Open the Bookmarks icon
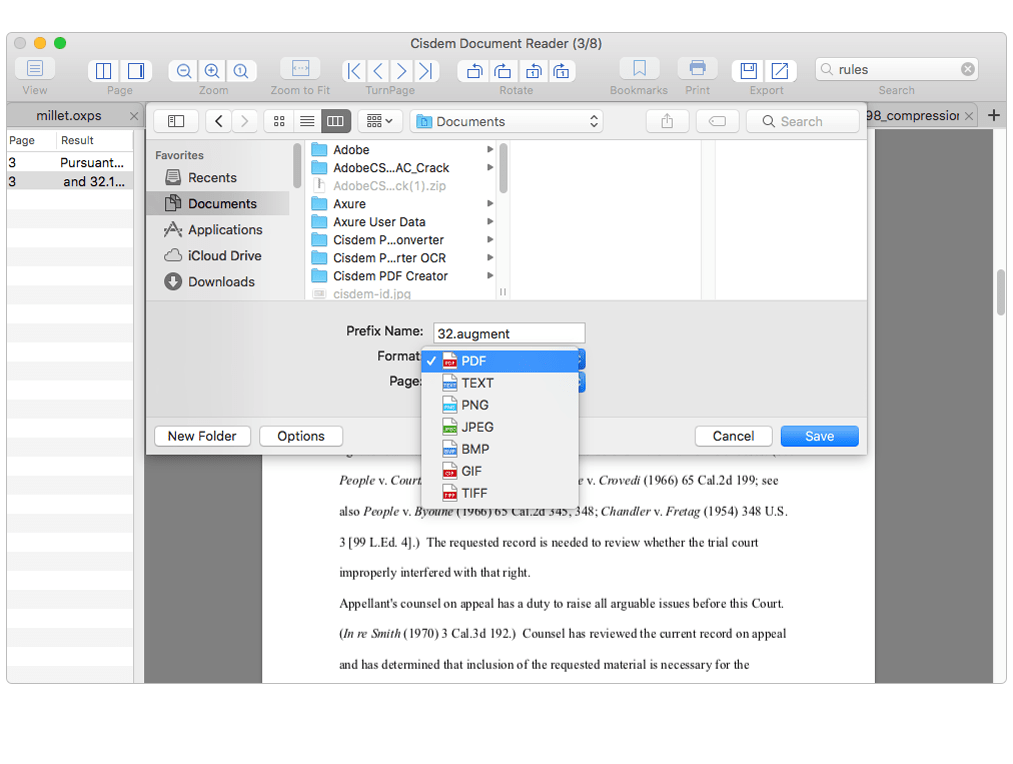Image resolution: width=1013 pixels, height=764 pixels. (639, 68)
